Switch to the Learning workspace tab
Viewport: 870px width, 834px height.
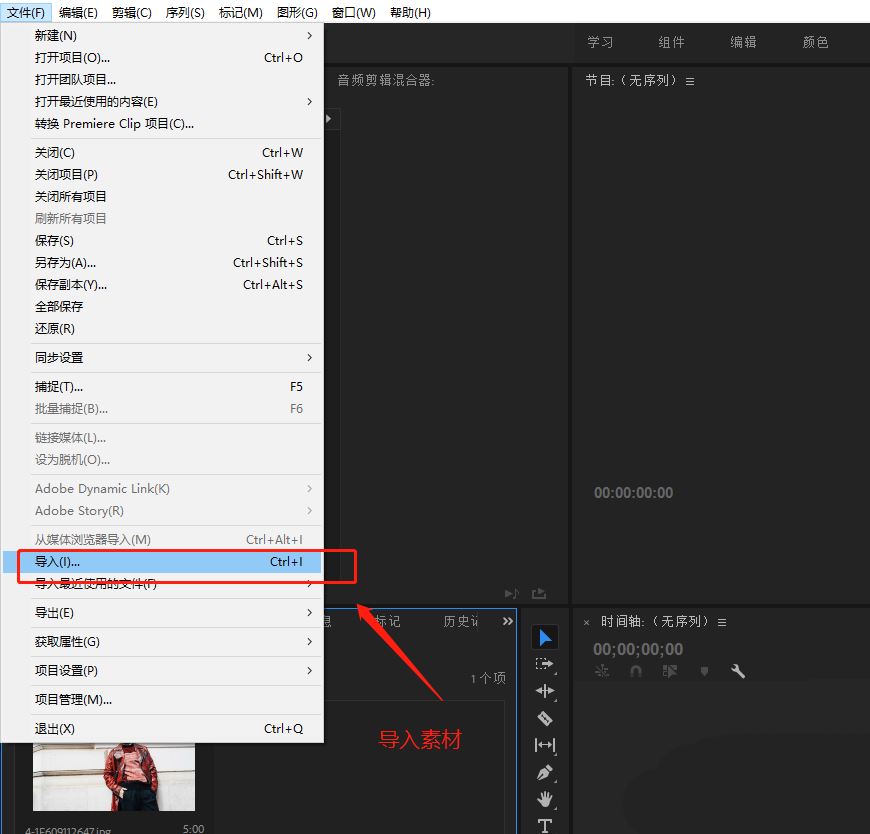pos(600,42)
